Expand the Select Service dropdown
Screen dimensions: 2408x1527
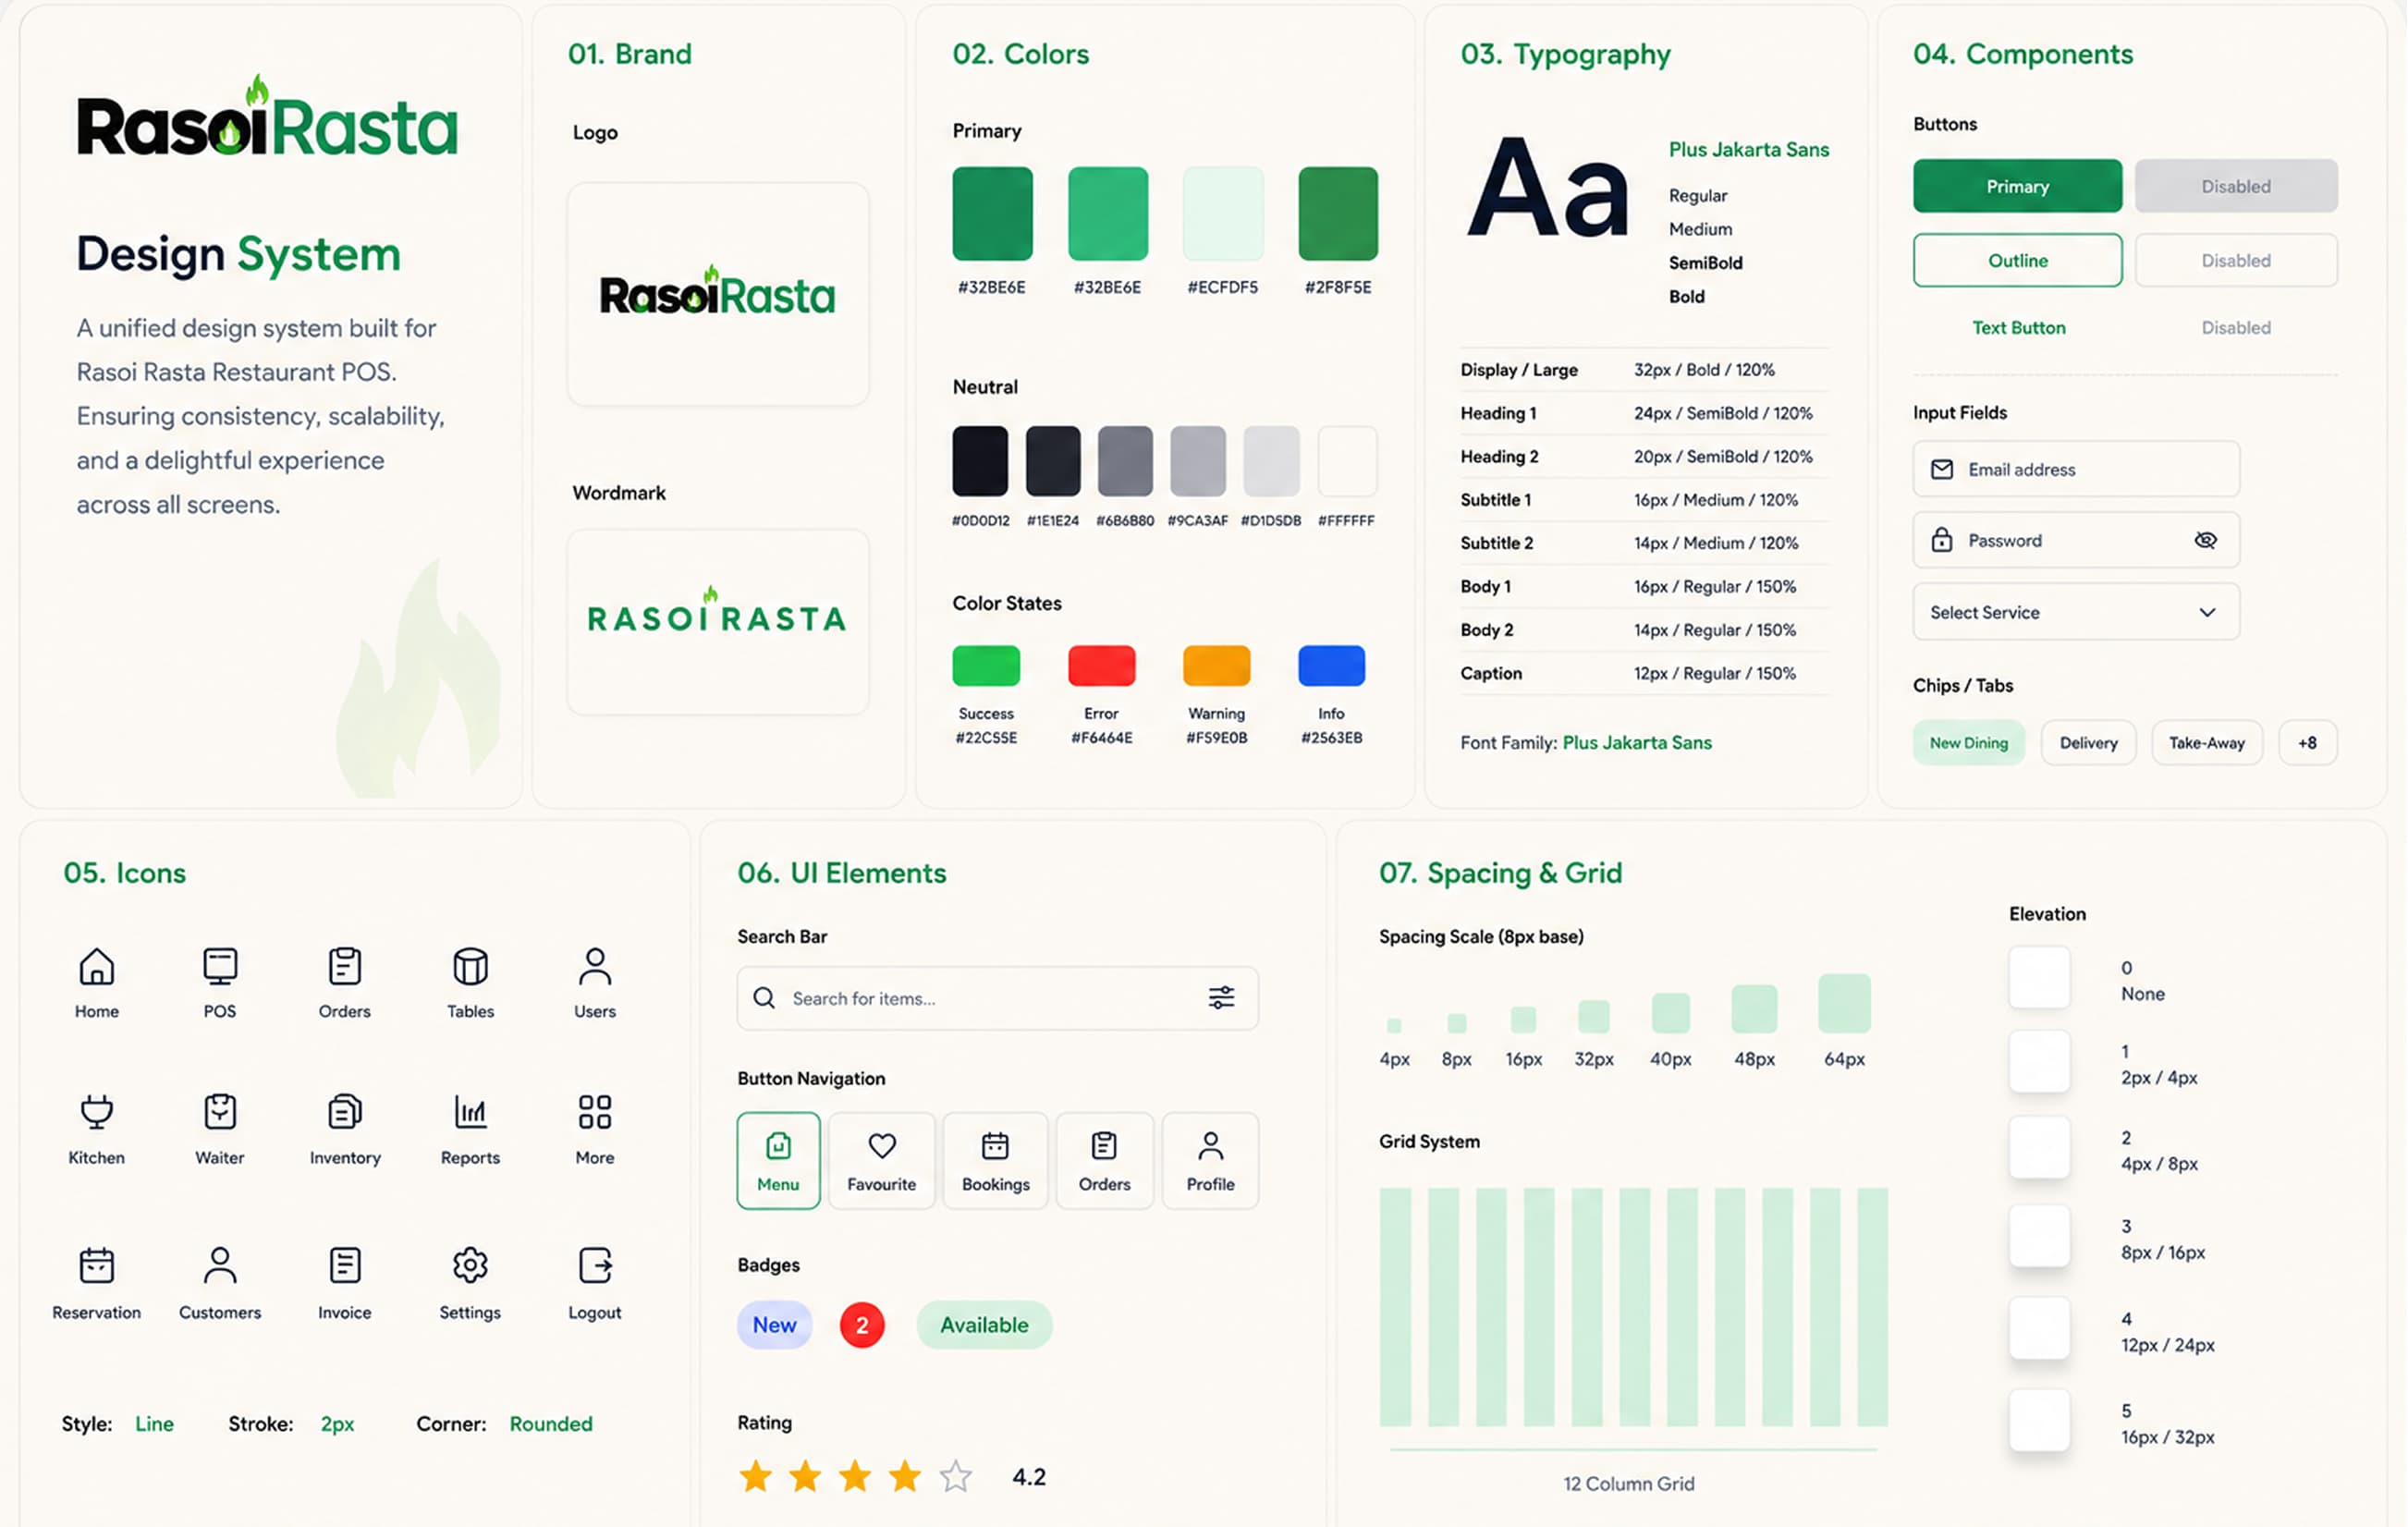(x=2076, y=612)
